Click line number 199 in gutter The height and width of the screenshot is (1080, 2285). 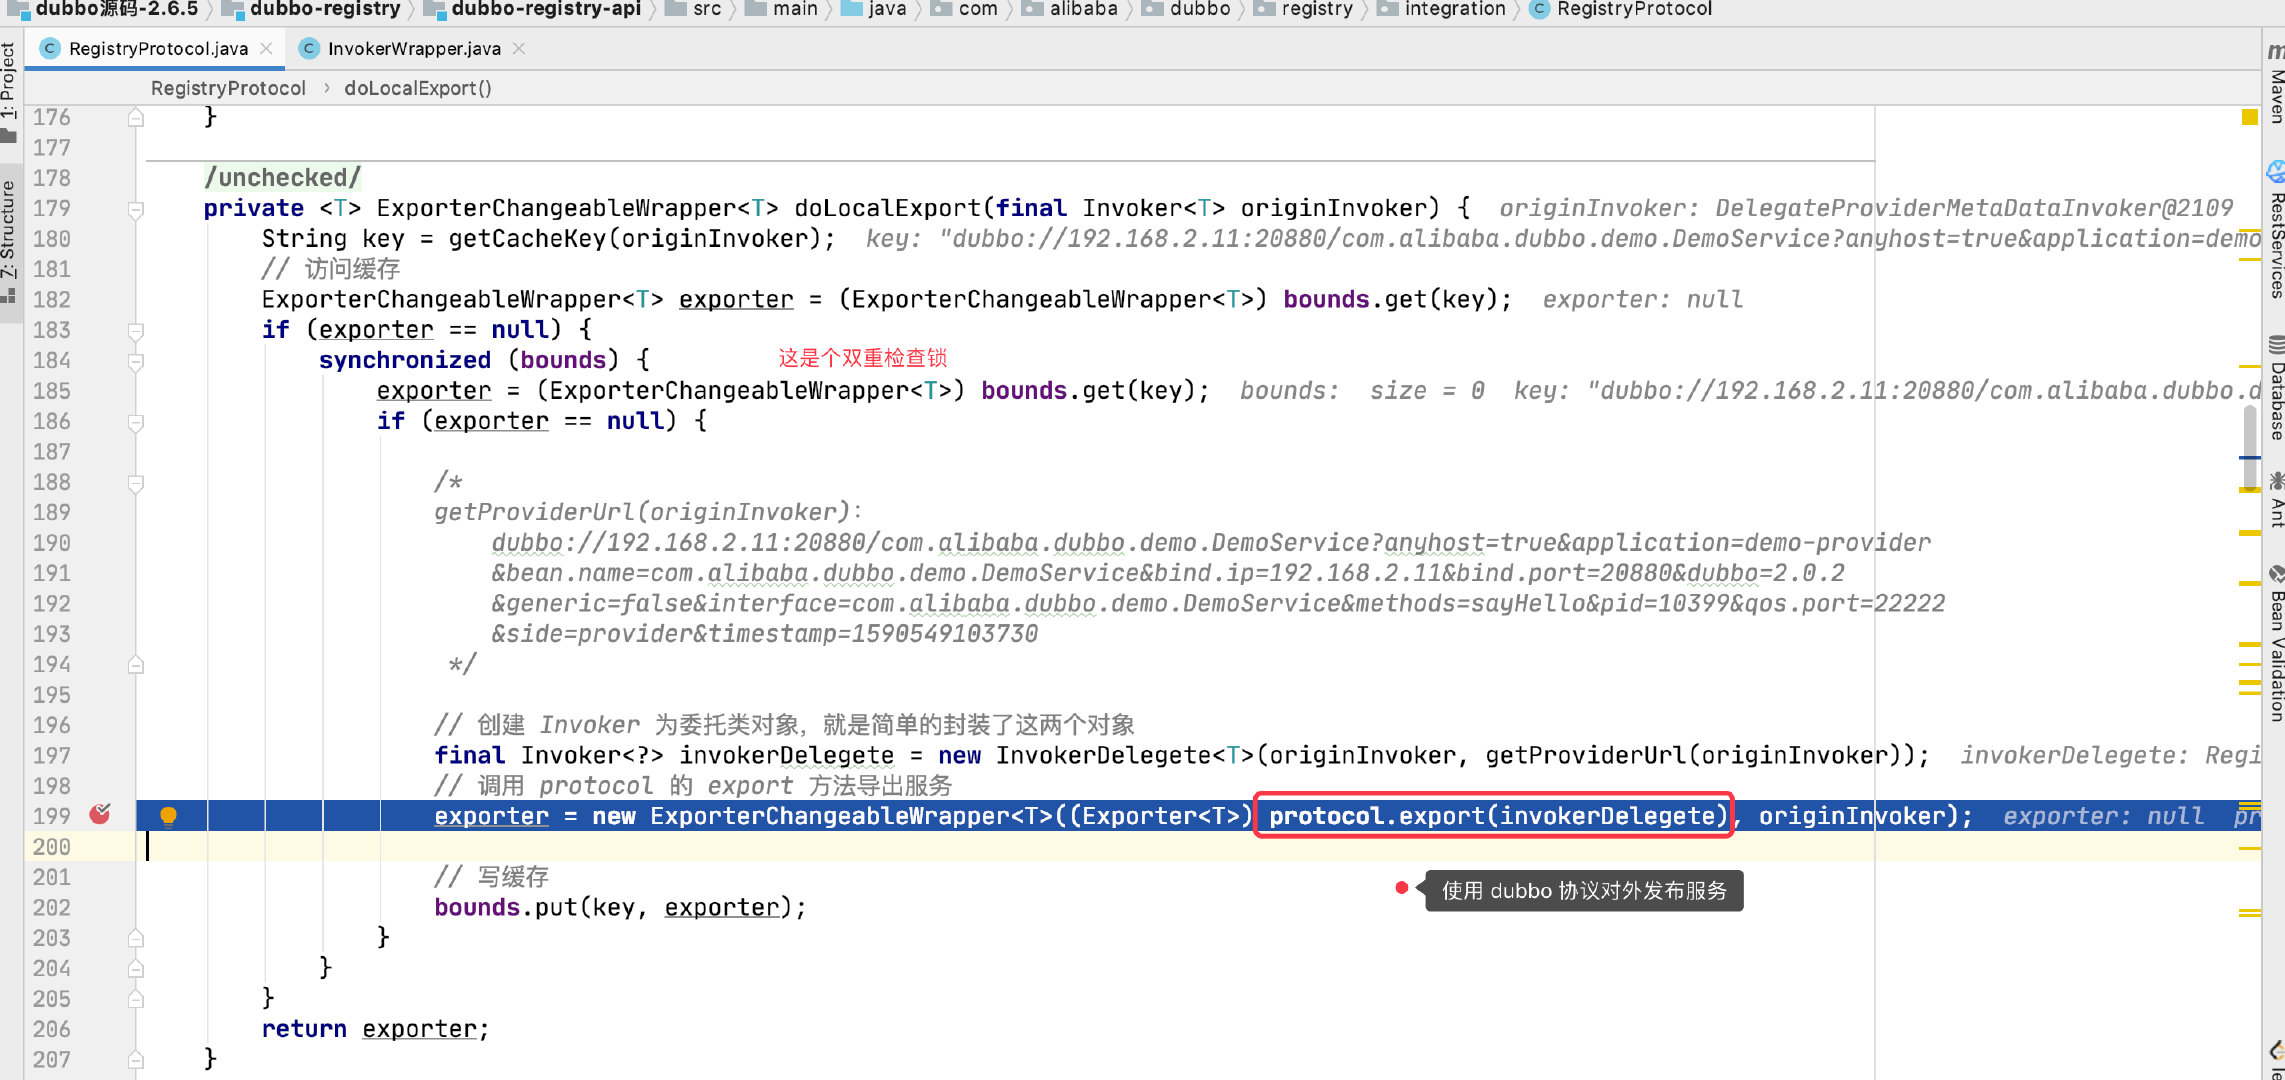(52, 816)
